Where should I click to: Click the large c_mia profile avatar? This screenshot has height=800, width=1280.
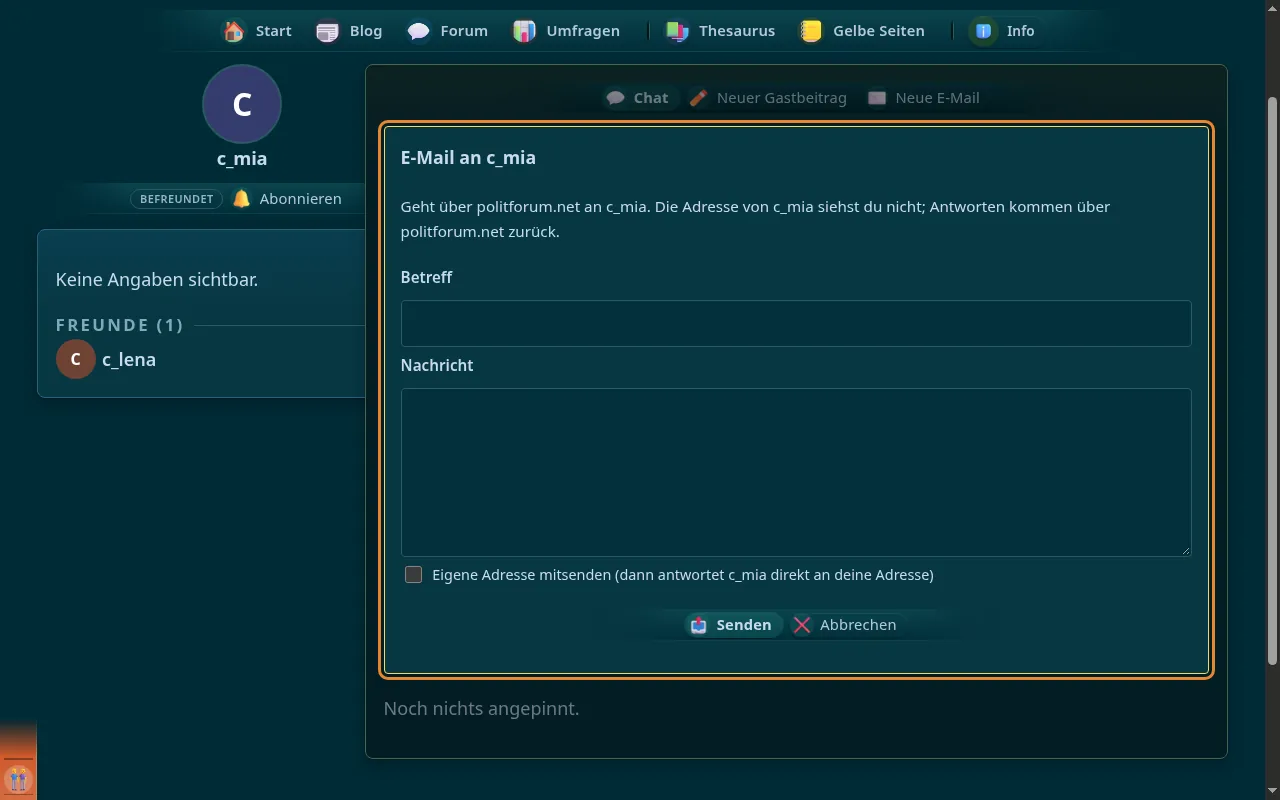pyautogui.click(x=242, y=104)
